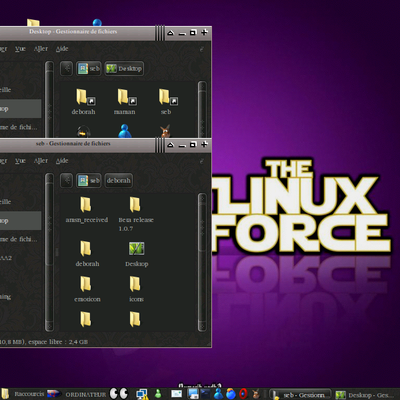Image resolution: width=400 pixels, height=400 pixels.
Task: Open the Beta release 1.0.7 folder
Action: click(x=135, y=213)
